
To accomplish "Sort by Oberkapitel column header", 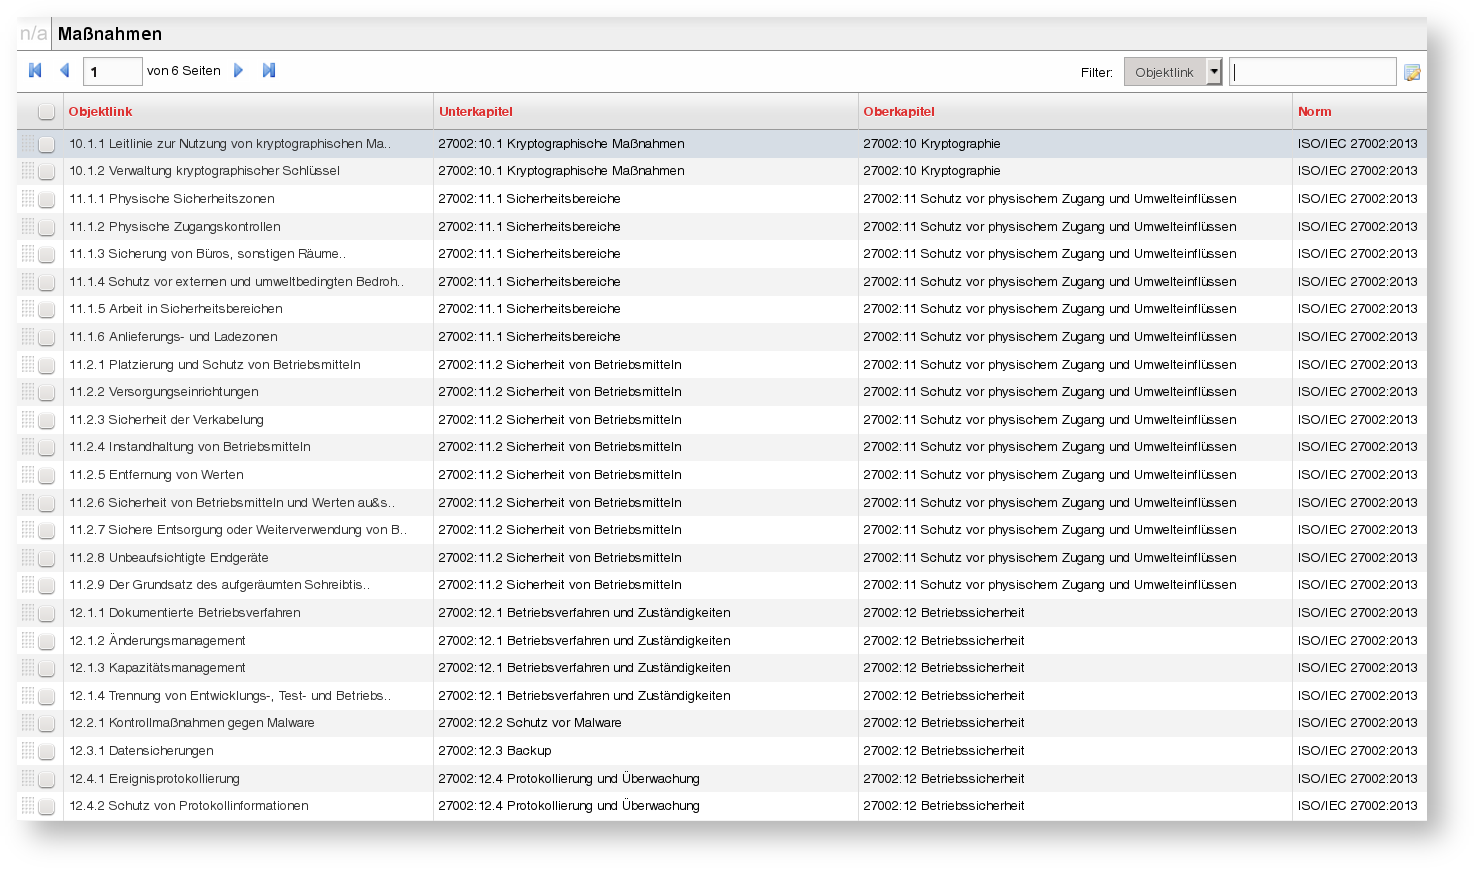I will (898, 112).
